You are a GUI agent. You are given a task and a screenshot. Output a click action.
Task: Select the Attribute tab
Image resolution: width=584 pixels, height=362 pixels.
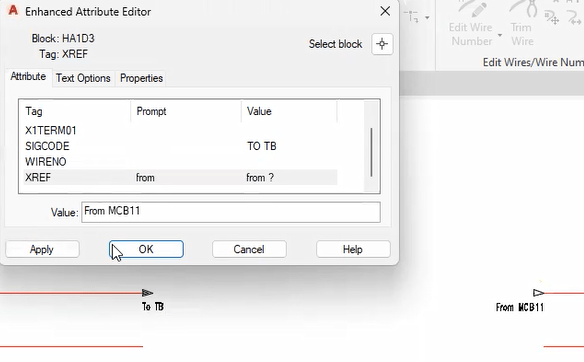click(x=28, y=77)
